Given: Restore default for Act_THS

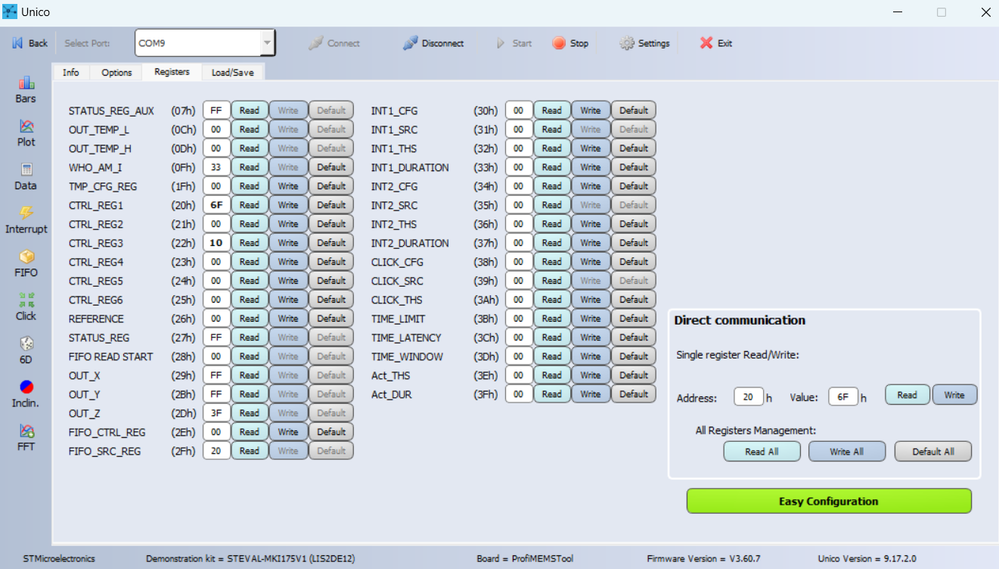Looking at the screenshot, I should 634,375.
